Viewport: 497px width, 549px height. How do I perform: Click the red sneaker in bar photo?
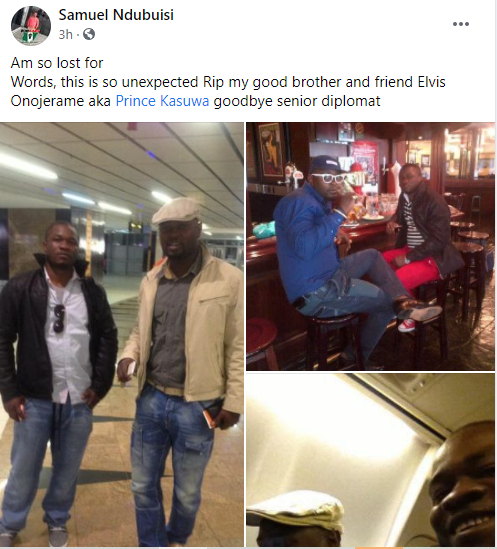407,326
